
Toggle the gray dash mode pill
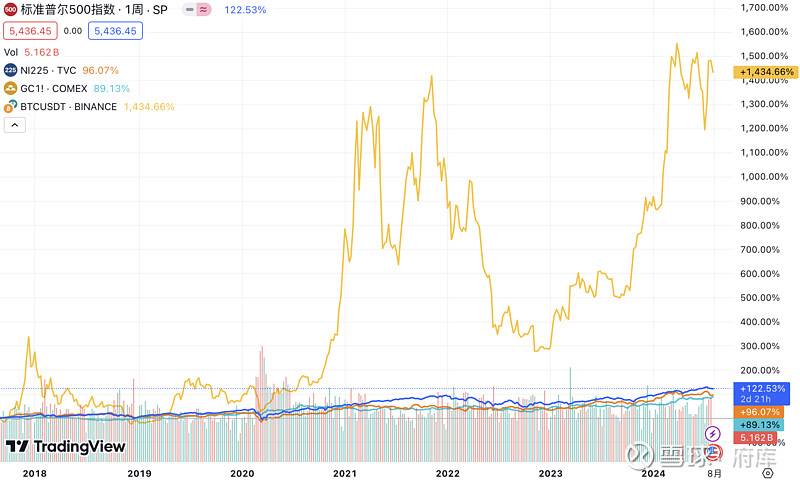tap(189, 10)
